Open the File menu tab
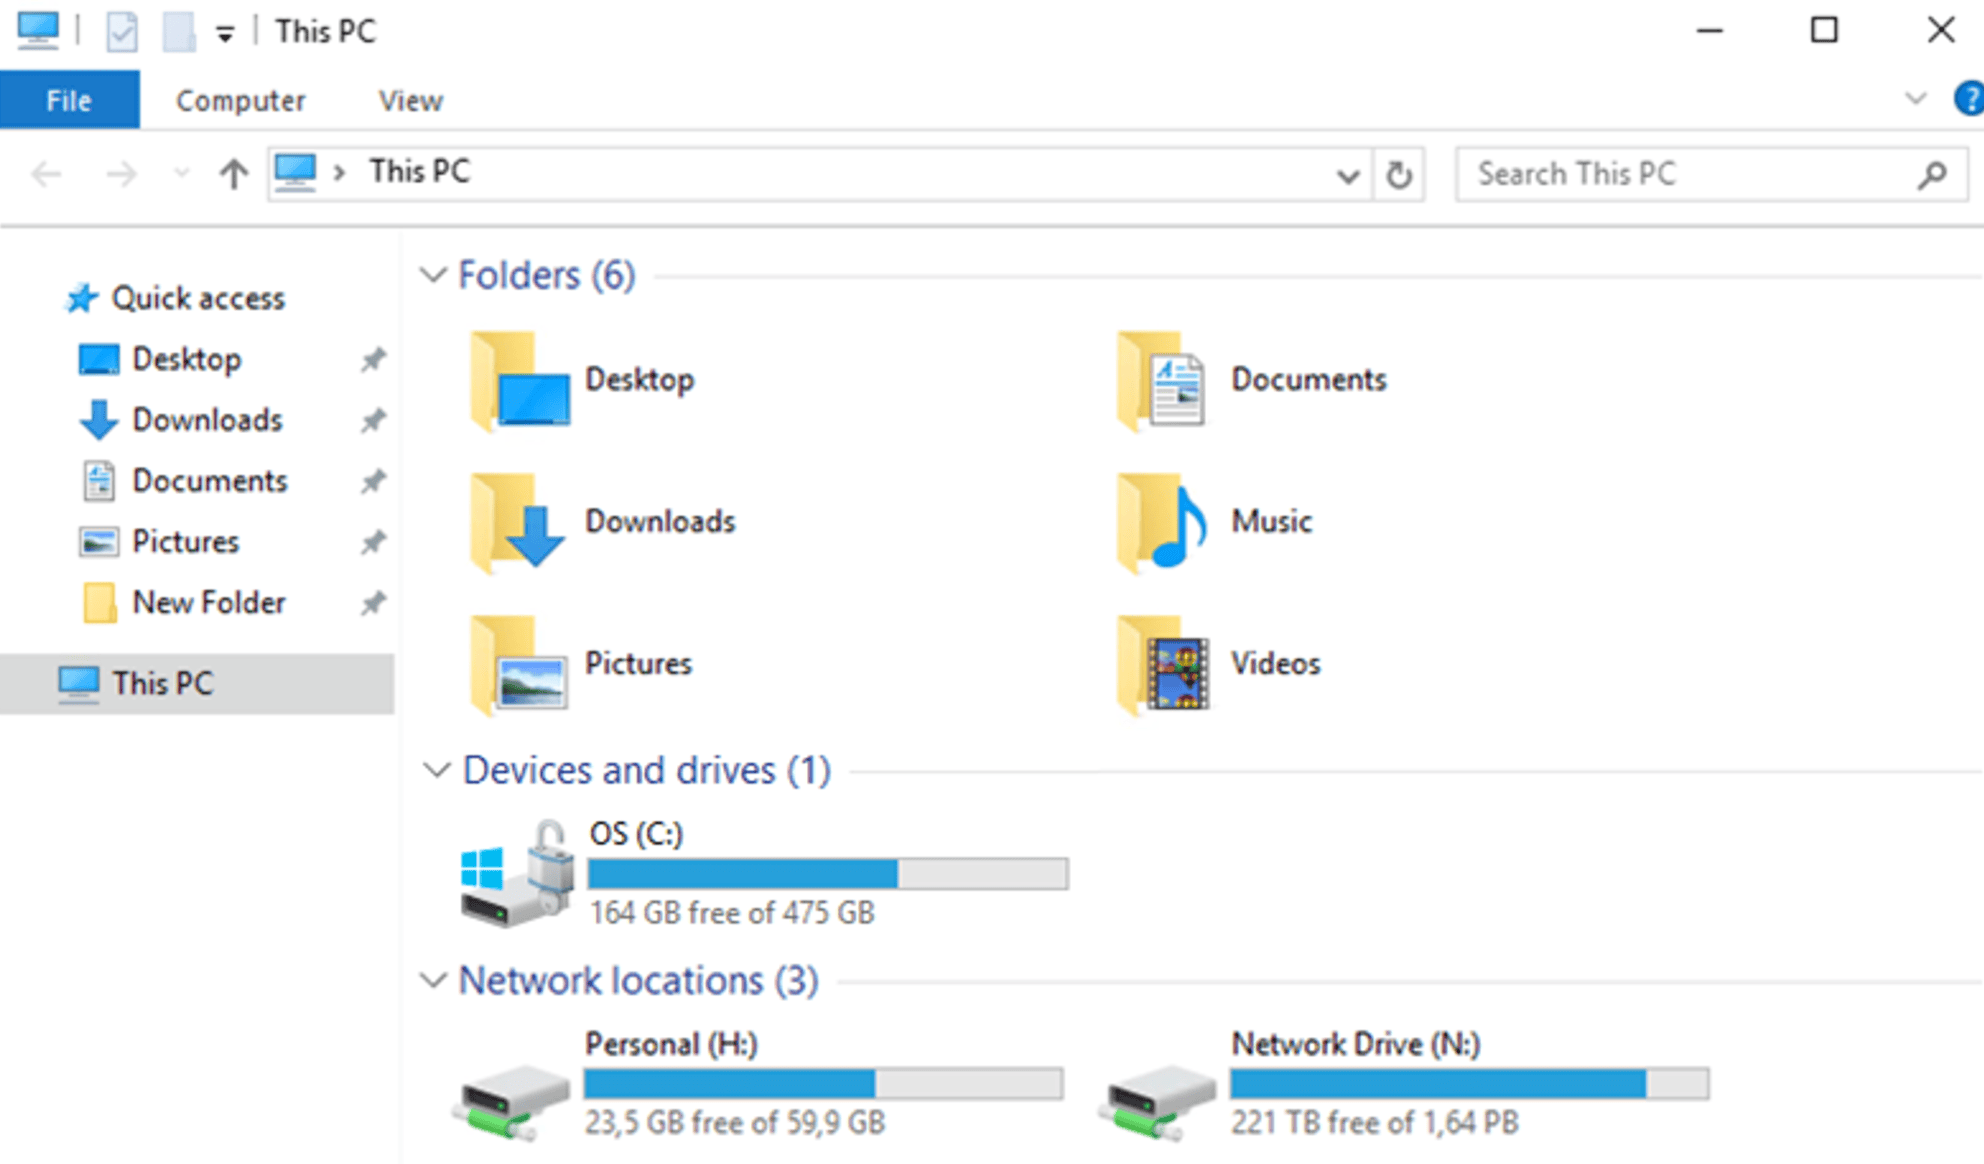Screen dimensions: 1984x1164 tap(69, 100)
